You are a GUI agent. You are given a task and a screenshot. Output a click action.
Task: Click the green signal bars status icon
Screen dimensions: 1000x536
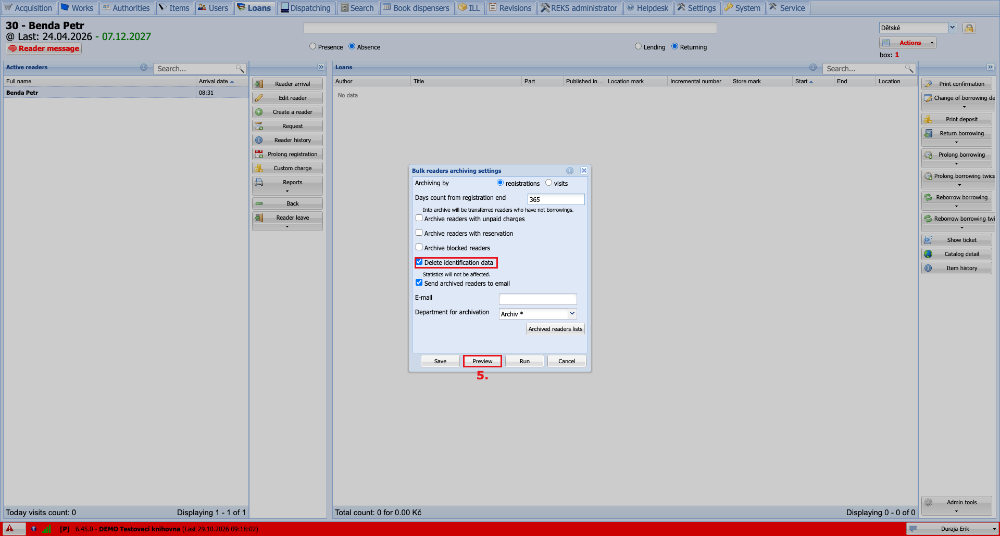47,529
